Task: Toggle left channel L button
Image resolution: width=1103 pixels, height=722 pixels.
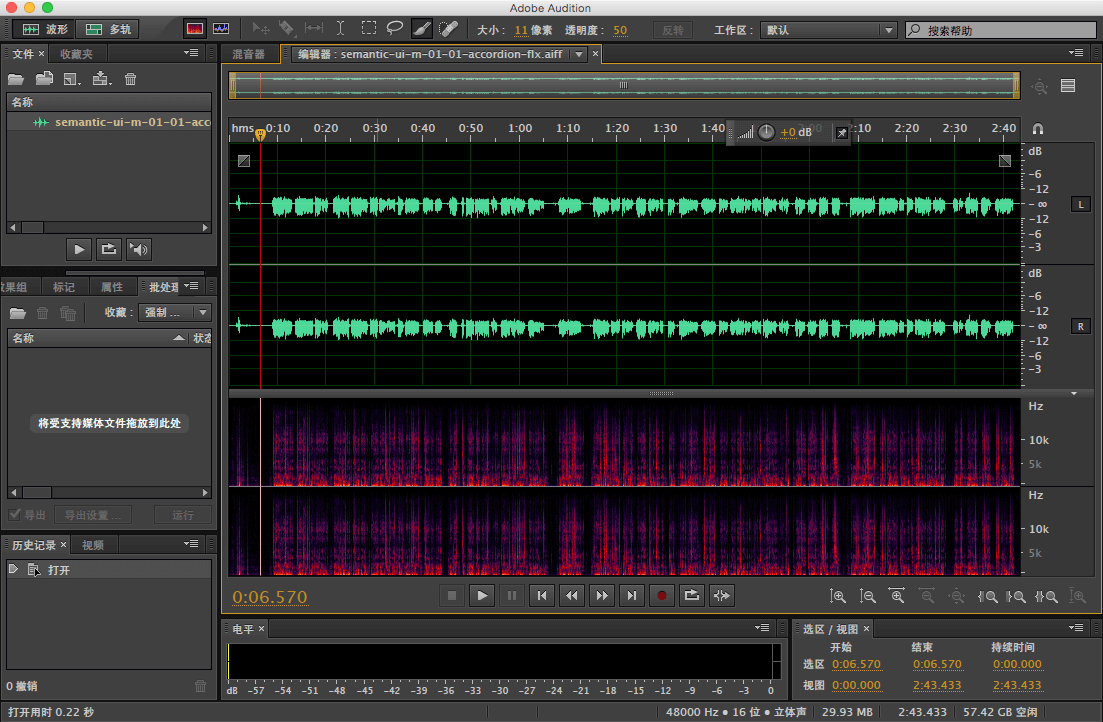Action: point(1080,205)
